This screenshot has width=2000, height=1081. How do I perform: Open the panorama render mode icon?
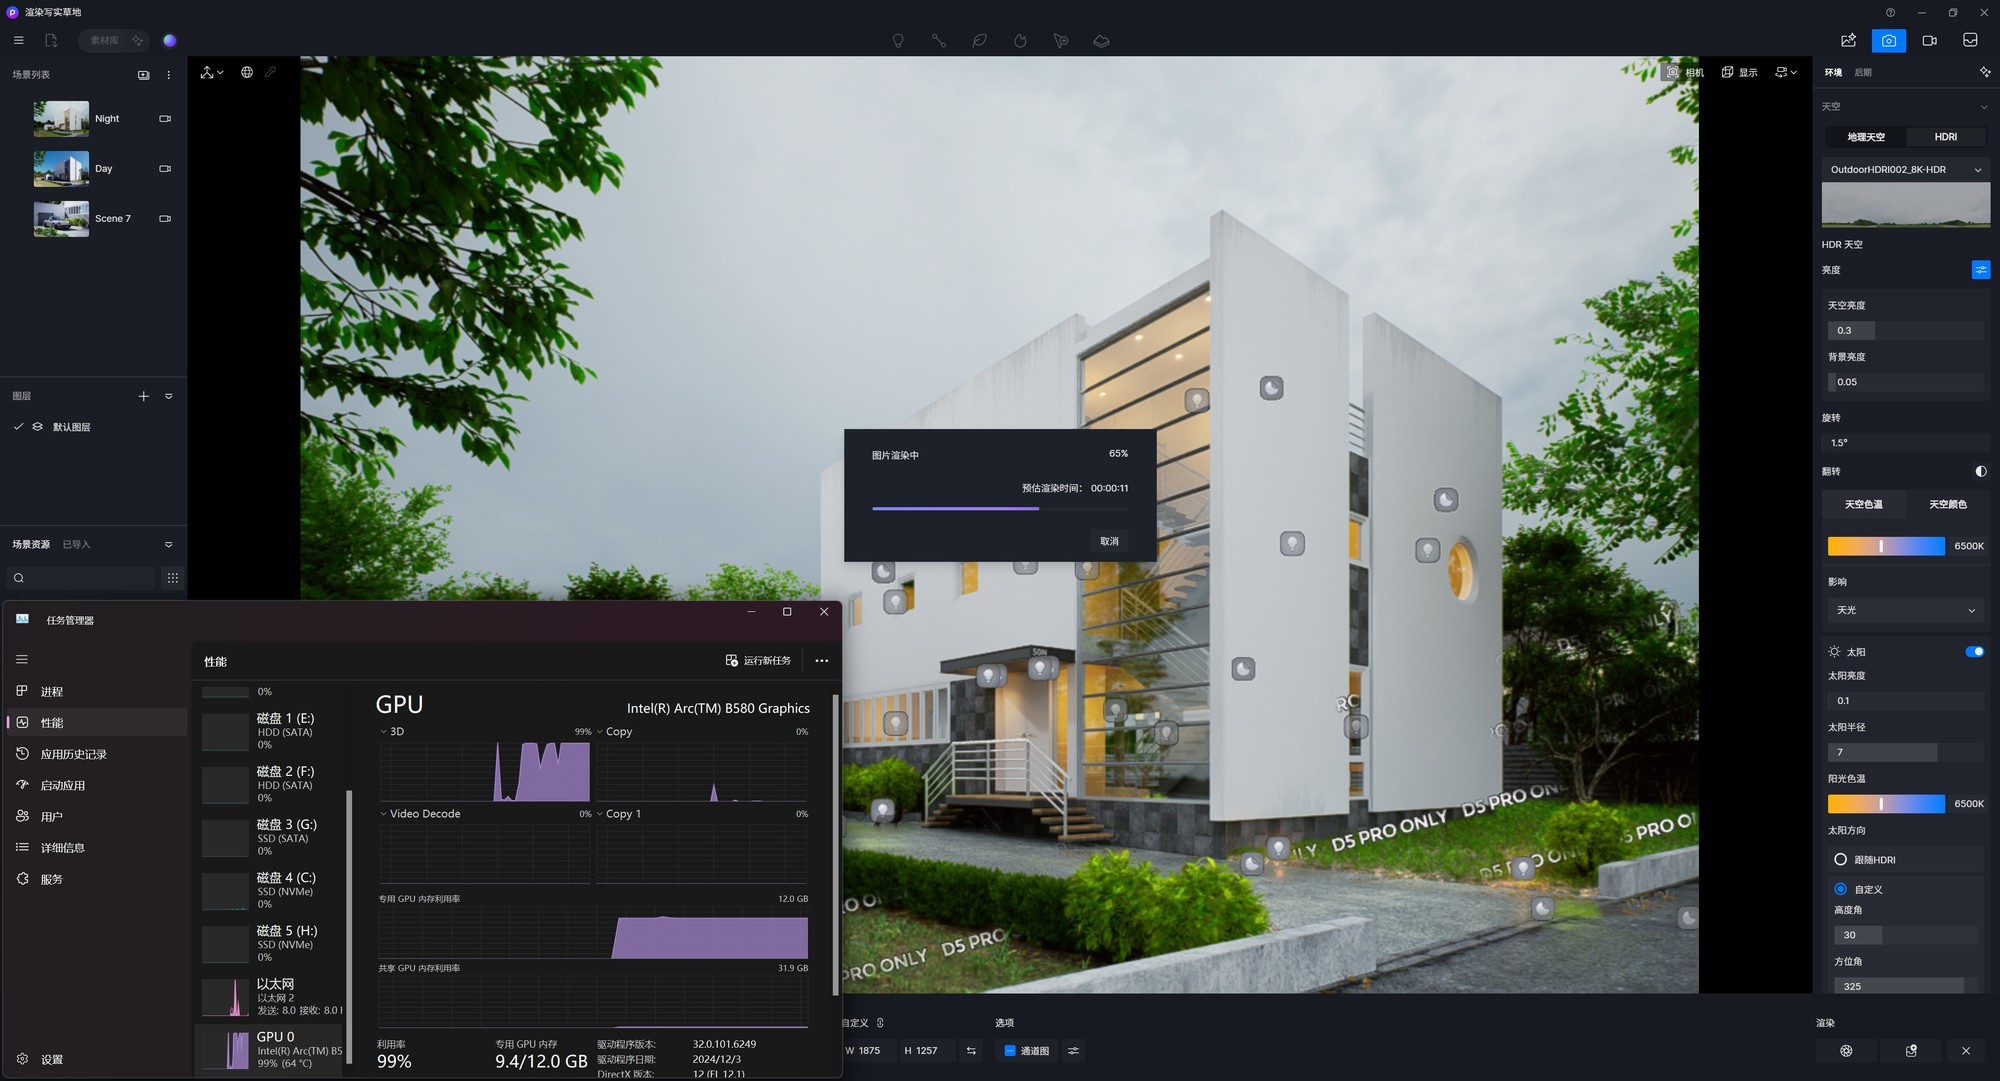pyautogui.click(x=1970, y=40)
